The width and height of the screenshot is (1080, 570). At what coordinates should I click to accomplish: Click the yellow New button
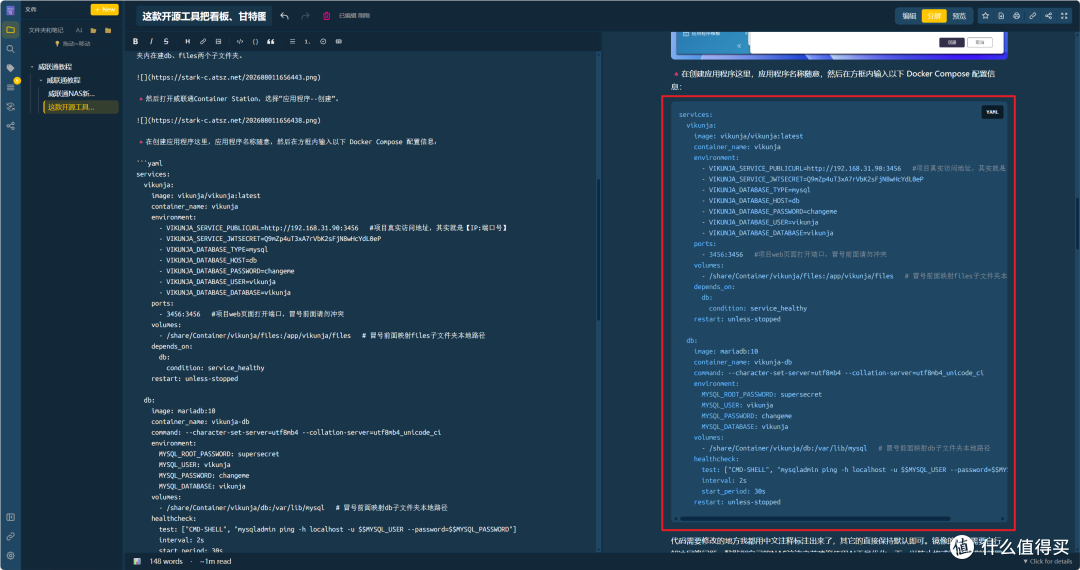[x=105, y=10]
